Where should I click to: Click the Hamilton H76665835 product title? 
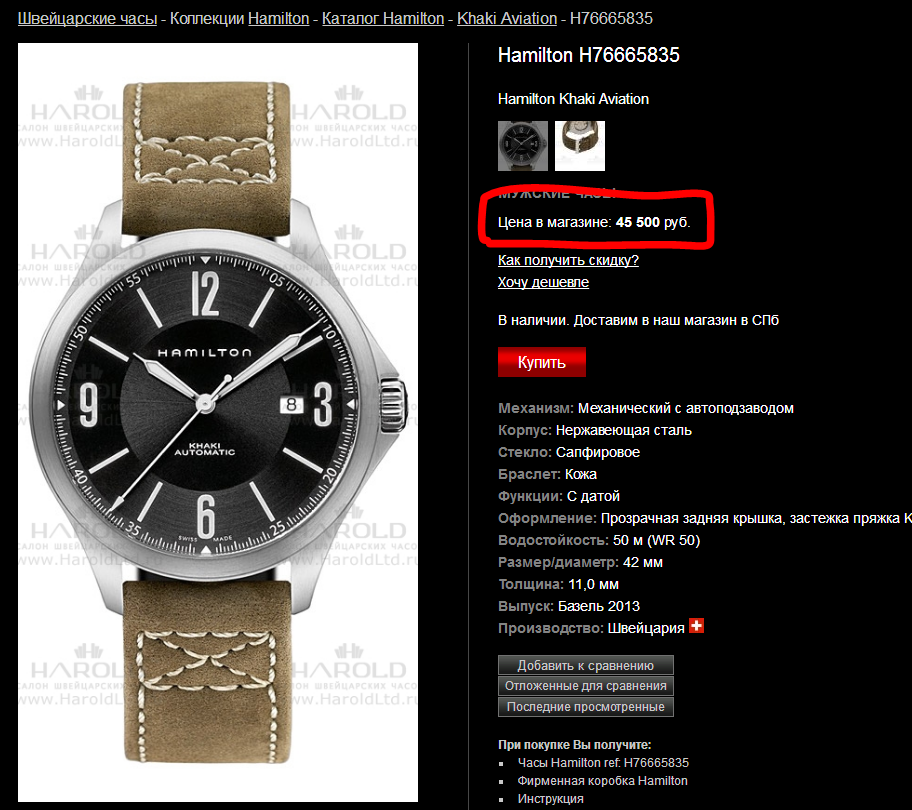pyautogui.click(x=589, y=55)
